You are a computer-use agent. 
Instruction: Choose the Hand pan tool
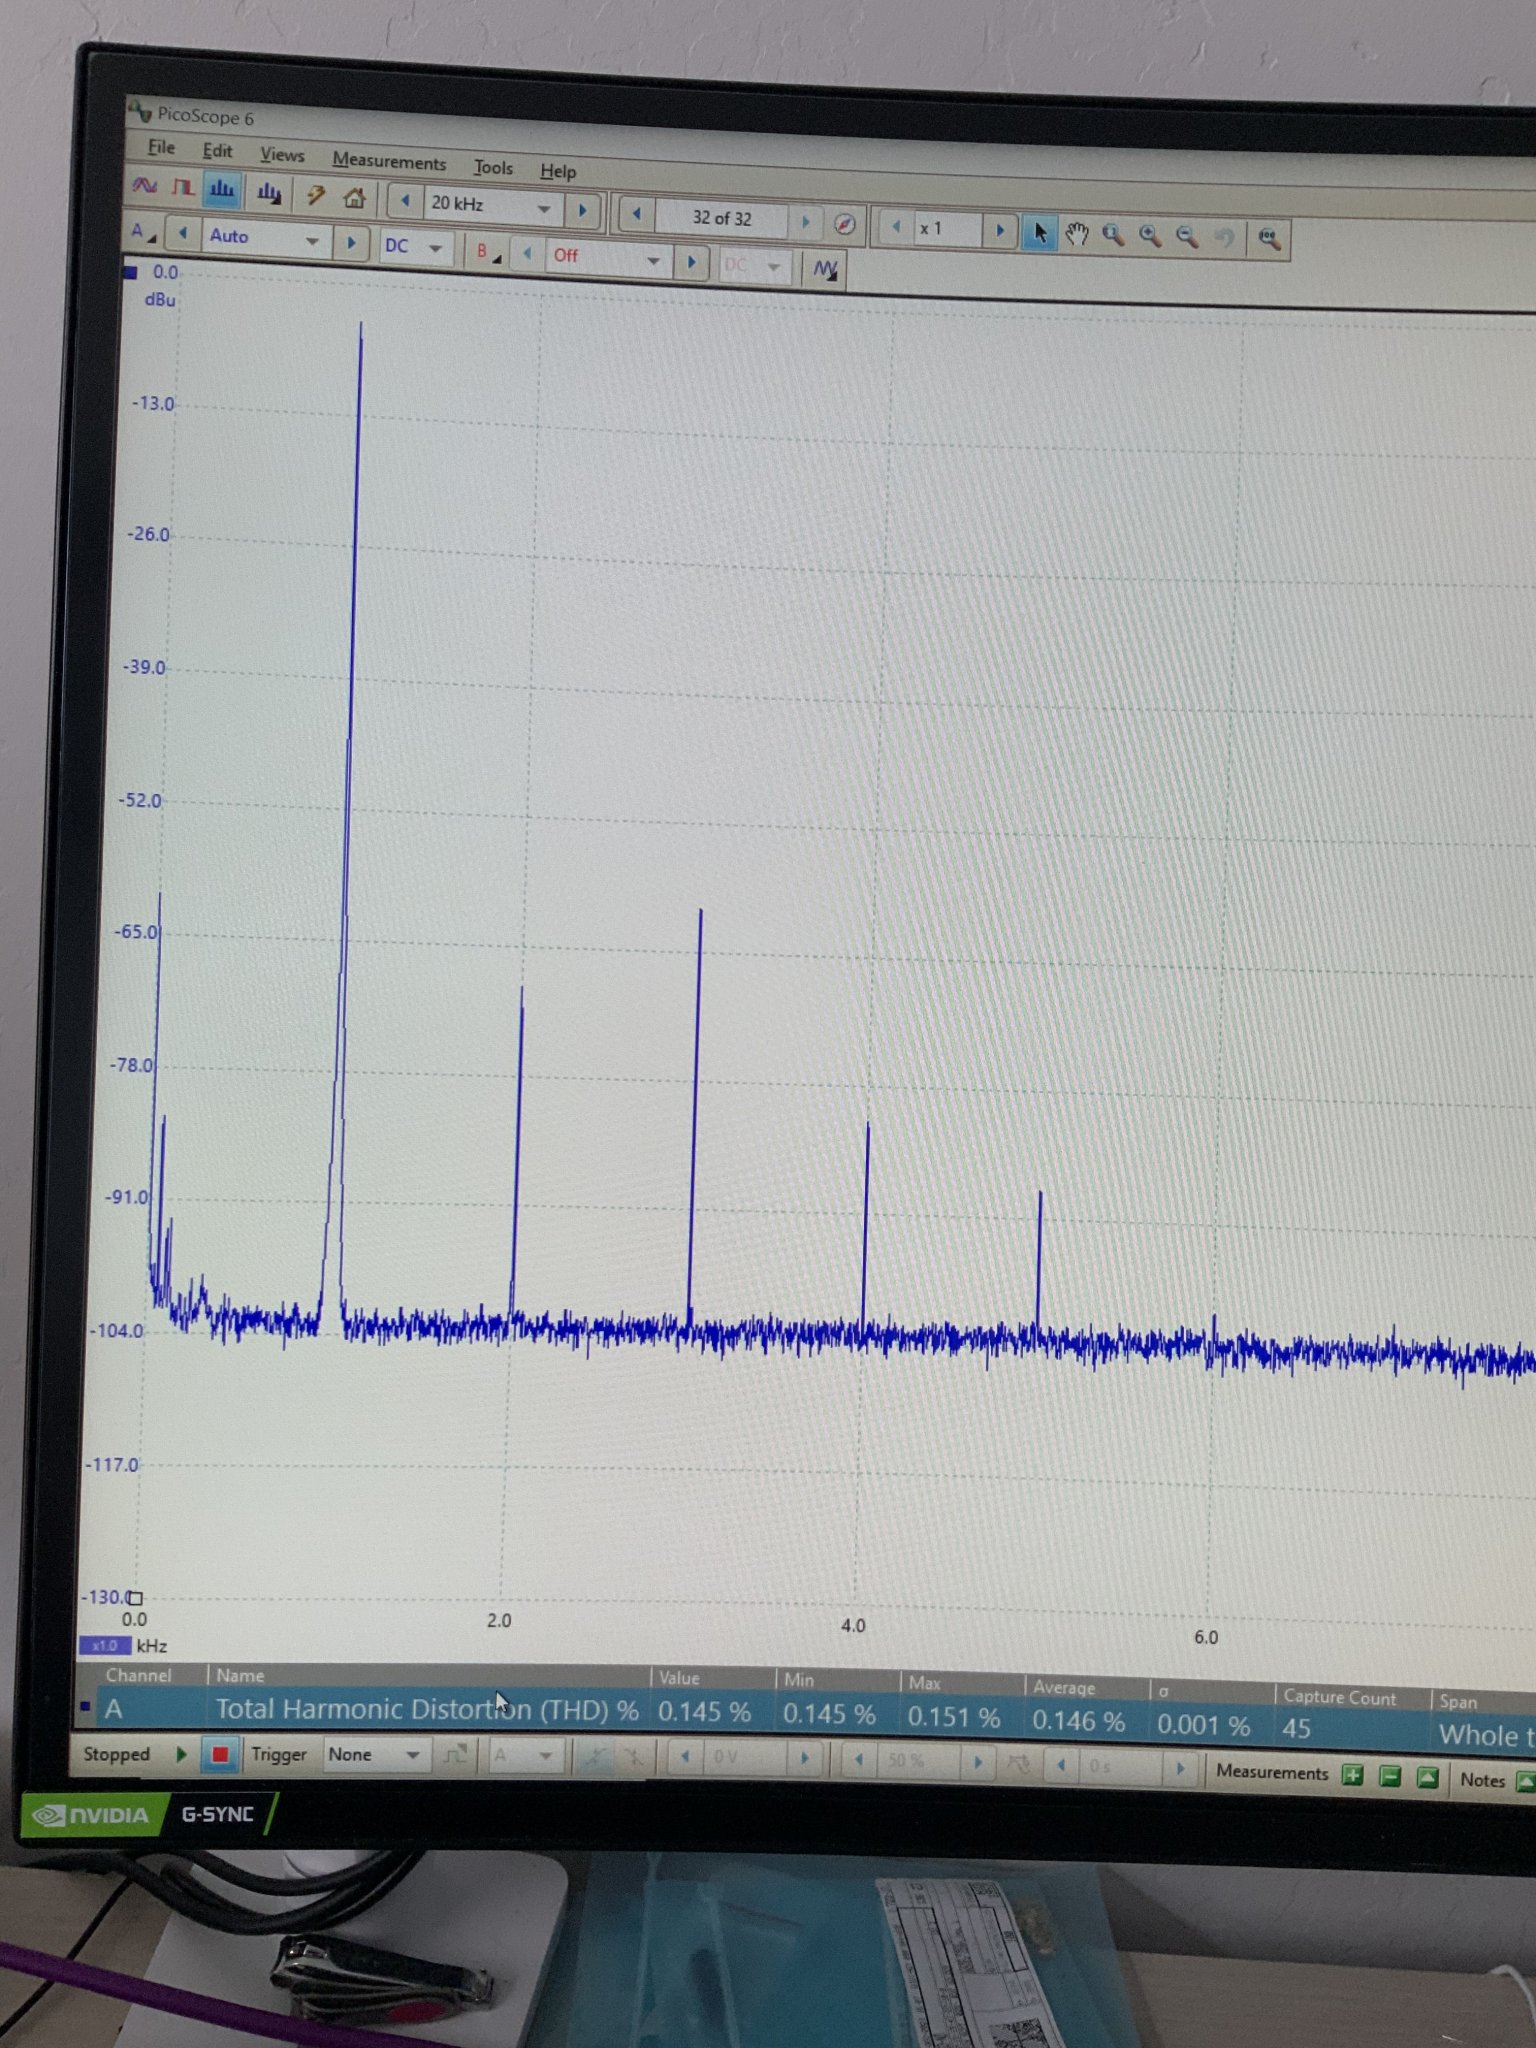pyautogui.click(x=1076, y=235)
